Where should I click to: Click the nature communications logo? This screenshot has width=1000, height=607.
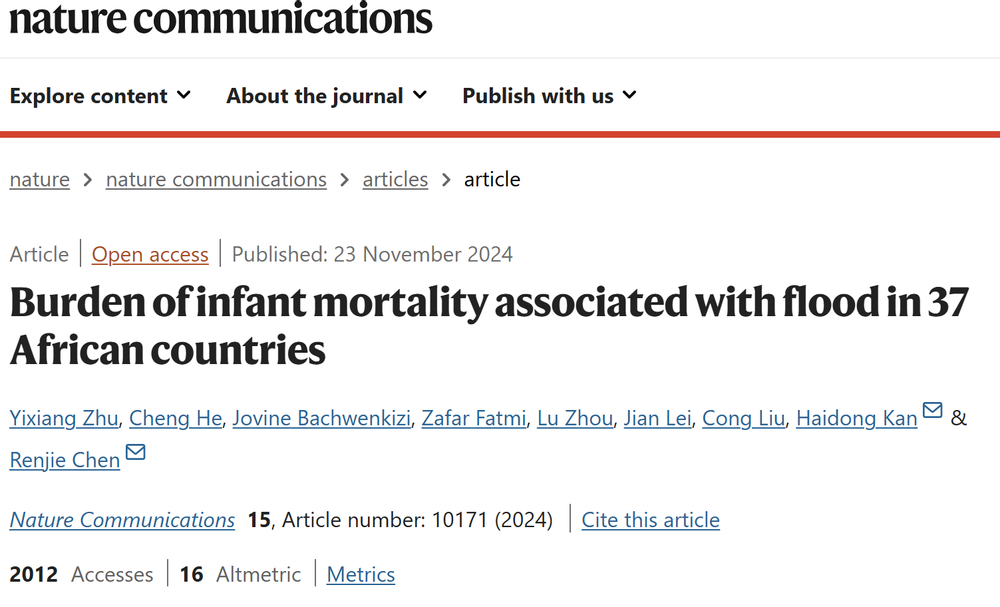(x=221, y=18)
